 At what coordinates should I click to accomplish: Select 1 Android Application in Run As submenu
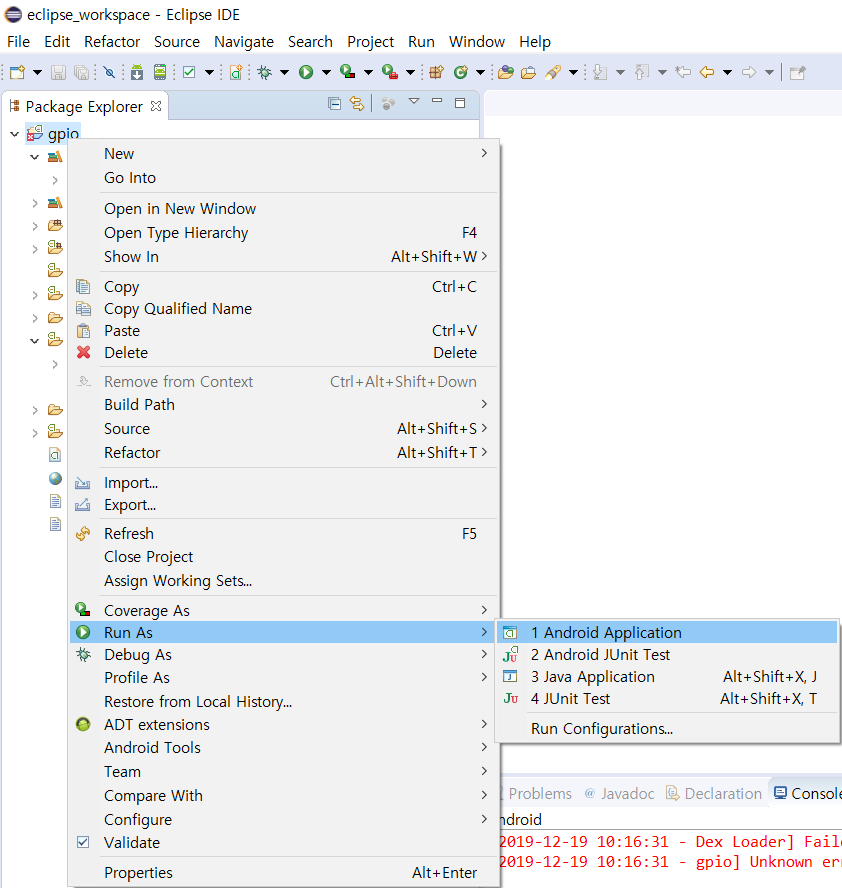tap(667, 633)
